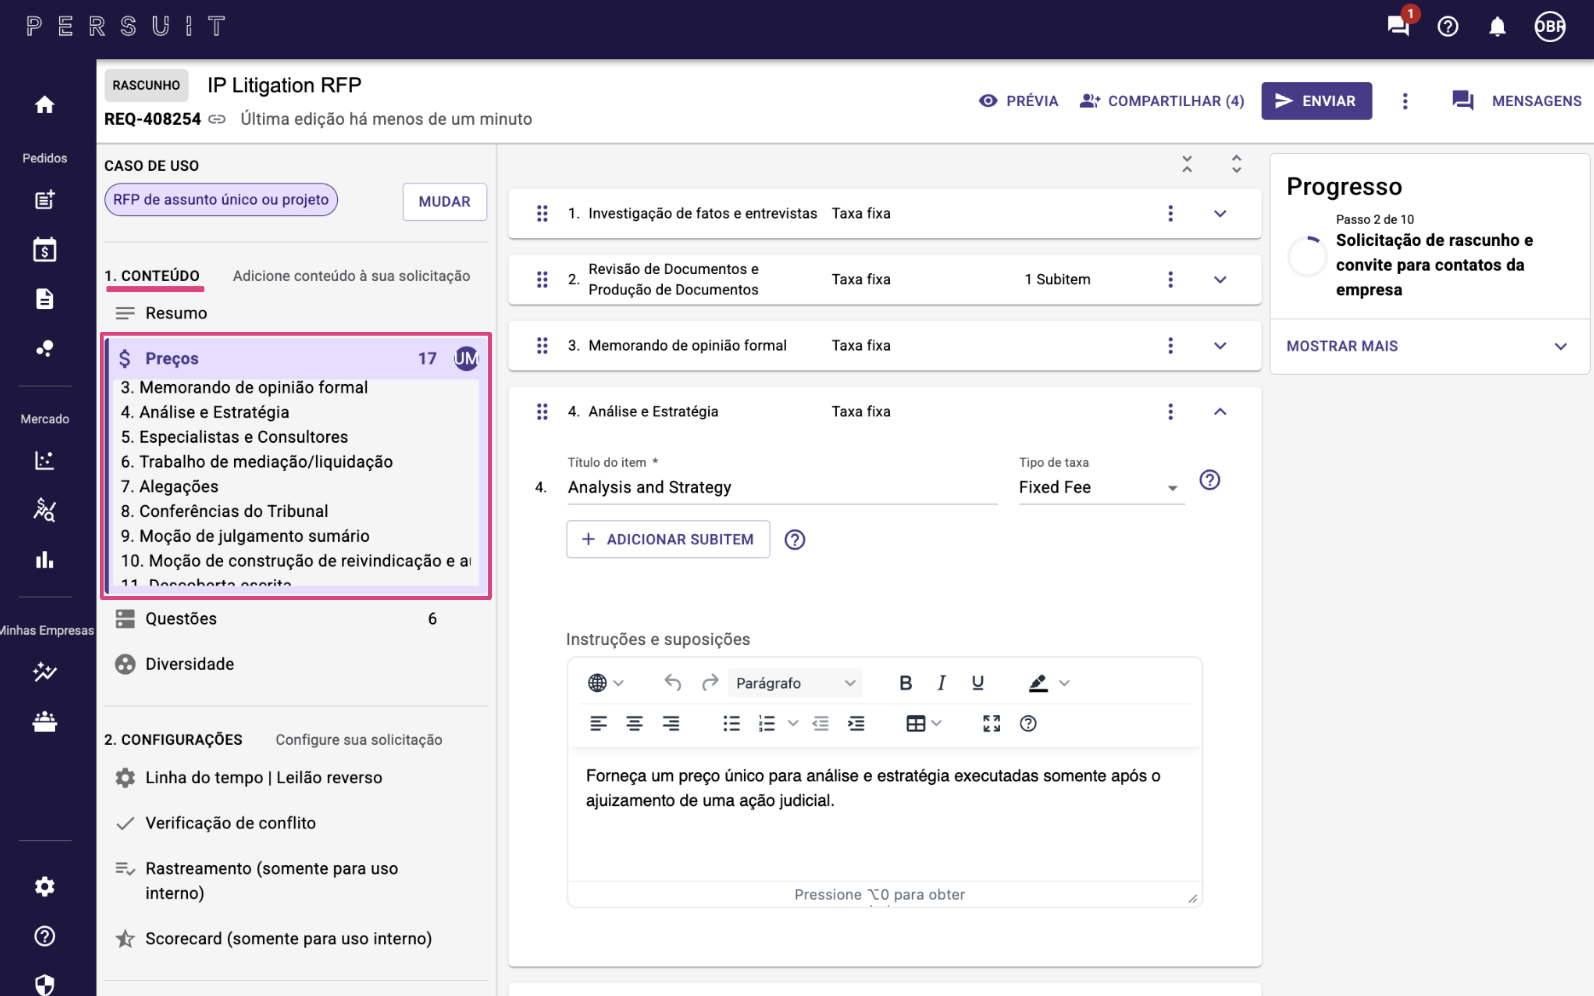
Task: Open chat messages icon with badge
Action: 1399,25
